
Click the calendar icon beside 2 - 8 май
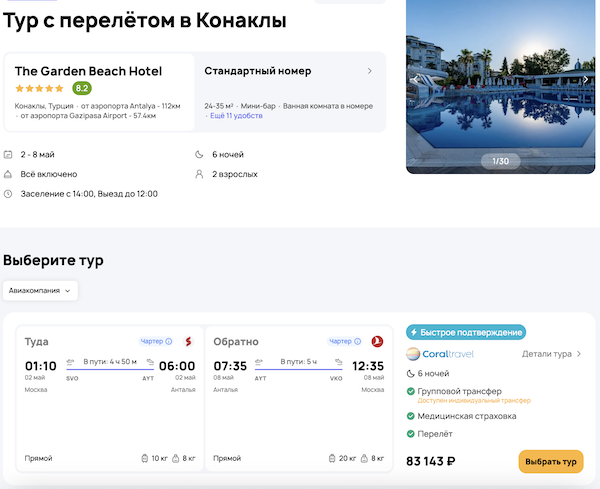(8, 155)
